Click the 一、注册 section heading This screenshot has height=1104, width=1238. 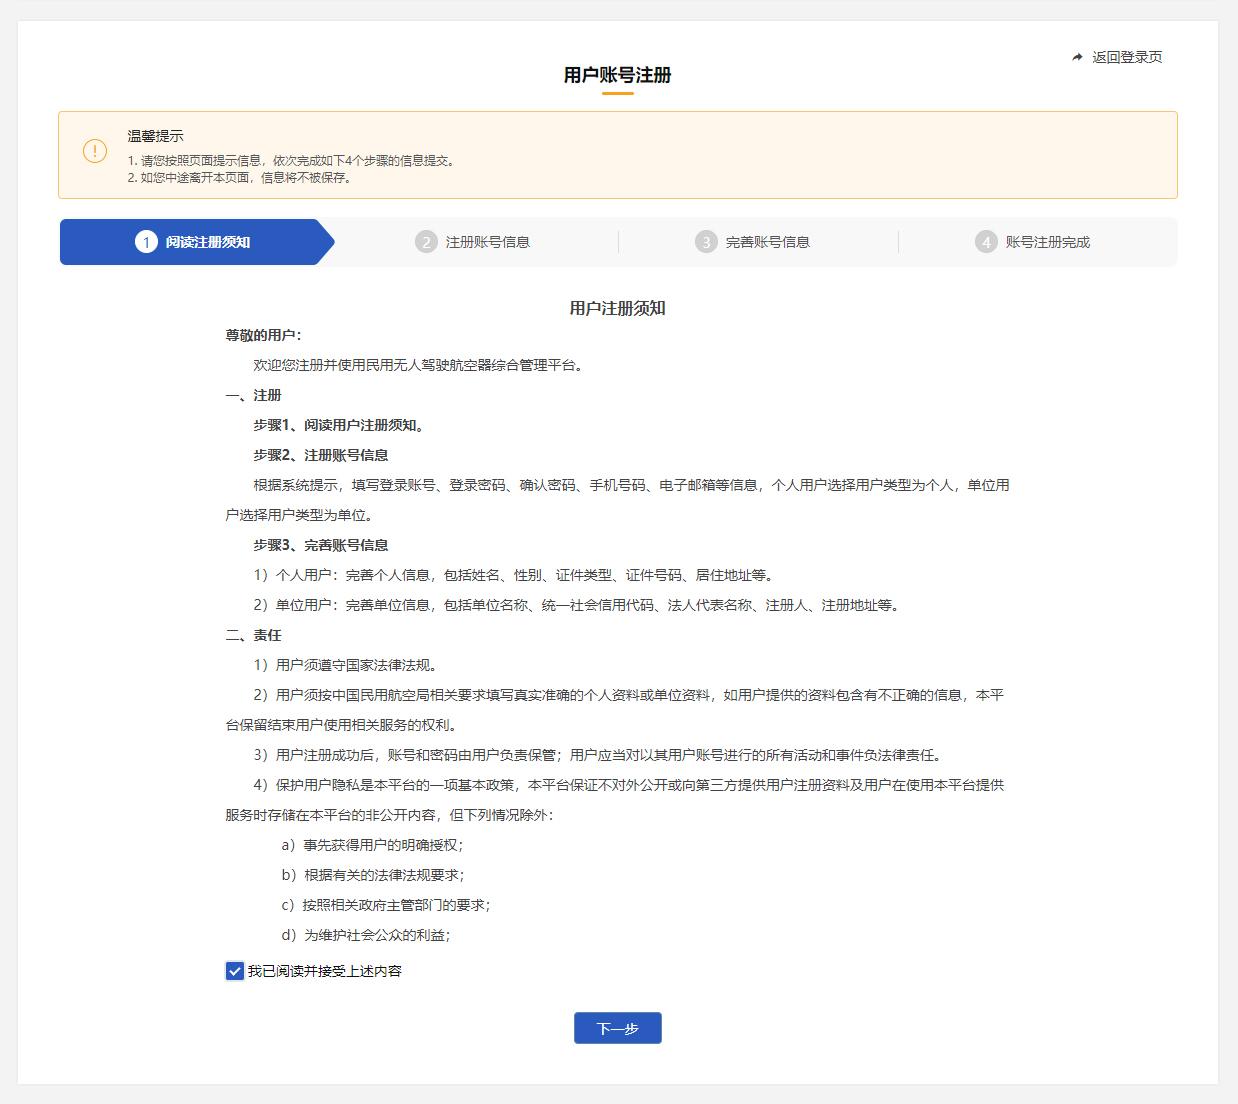coord(253,395)
